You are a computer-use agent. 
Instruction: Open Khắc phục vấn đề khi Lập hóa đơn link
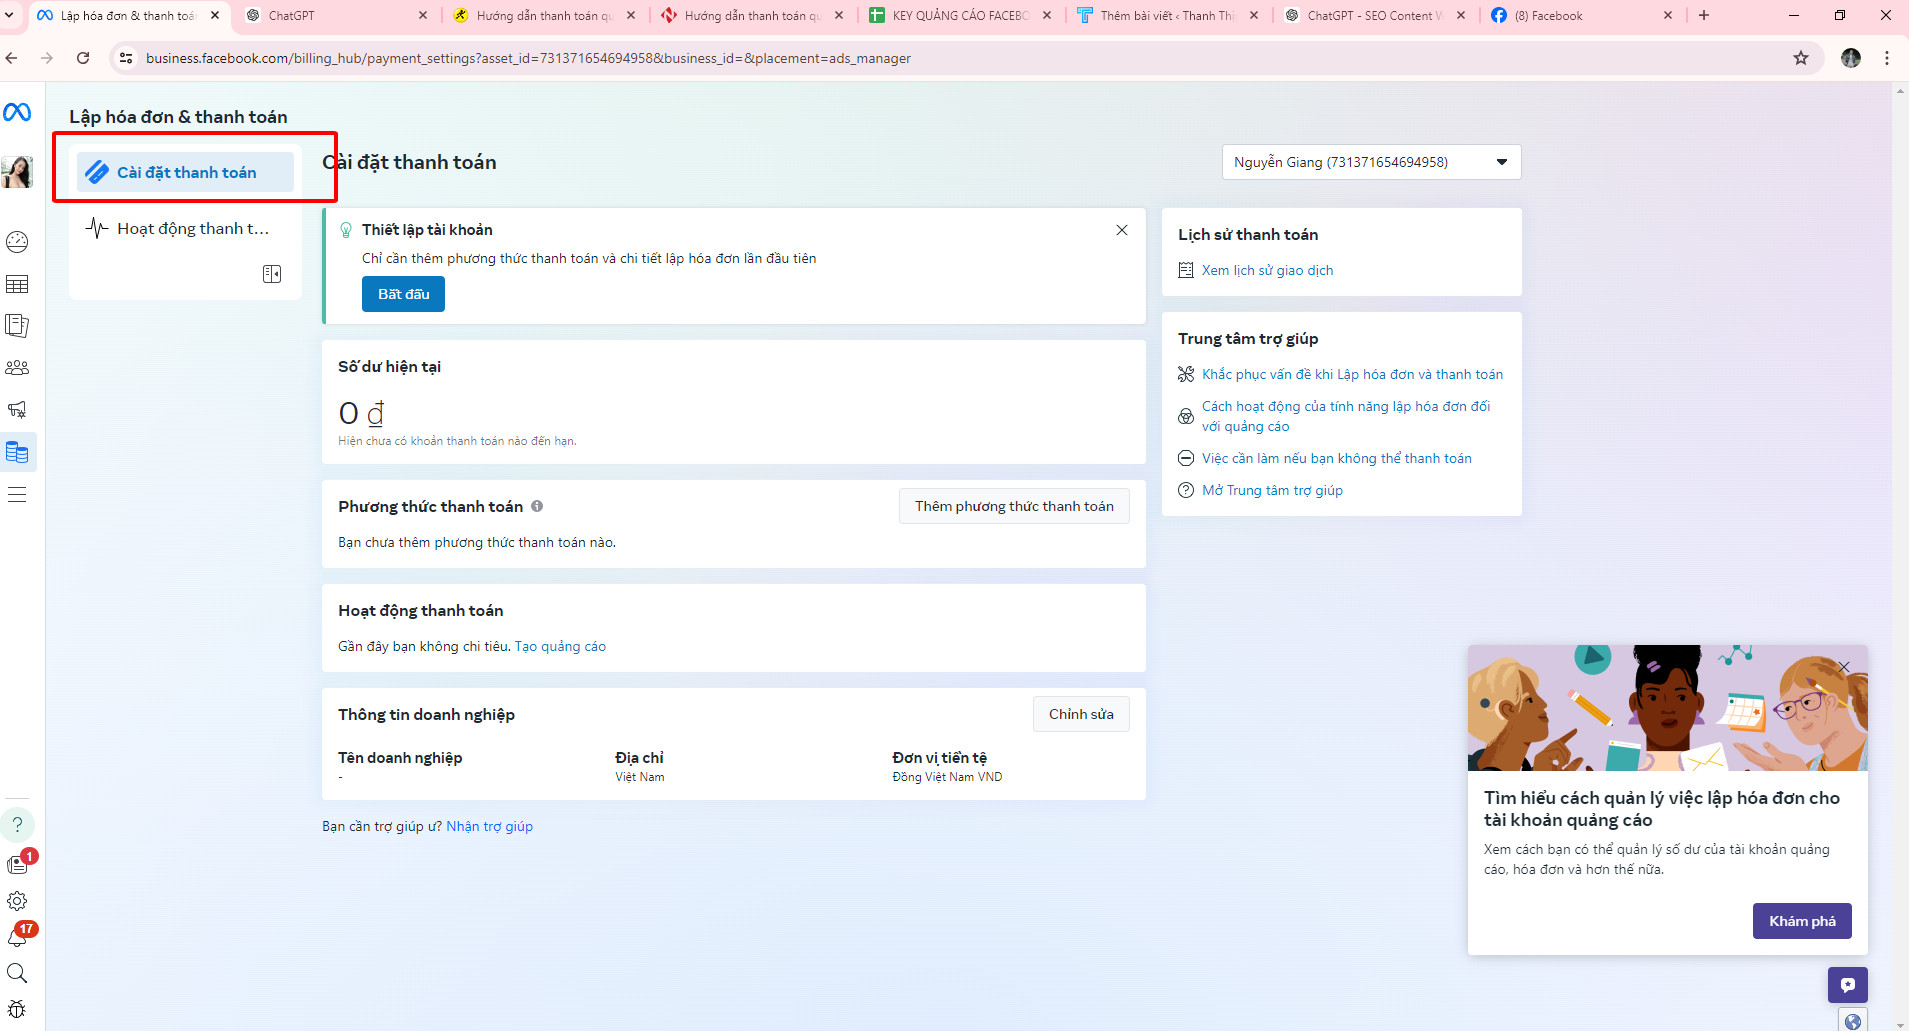coord(1352,374)
